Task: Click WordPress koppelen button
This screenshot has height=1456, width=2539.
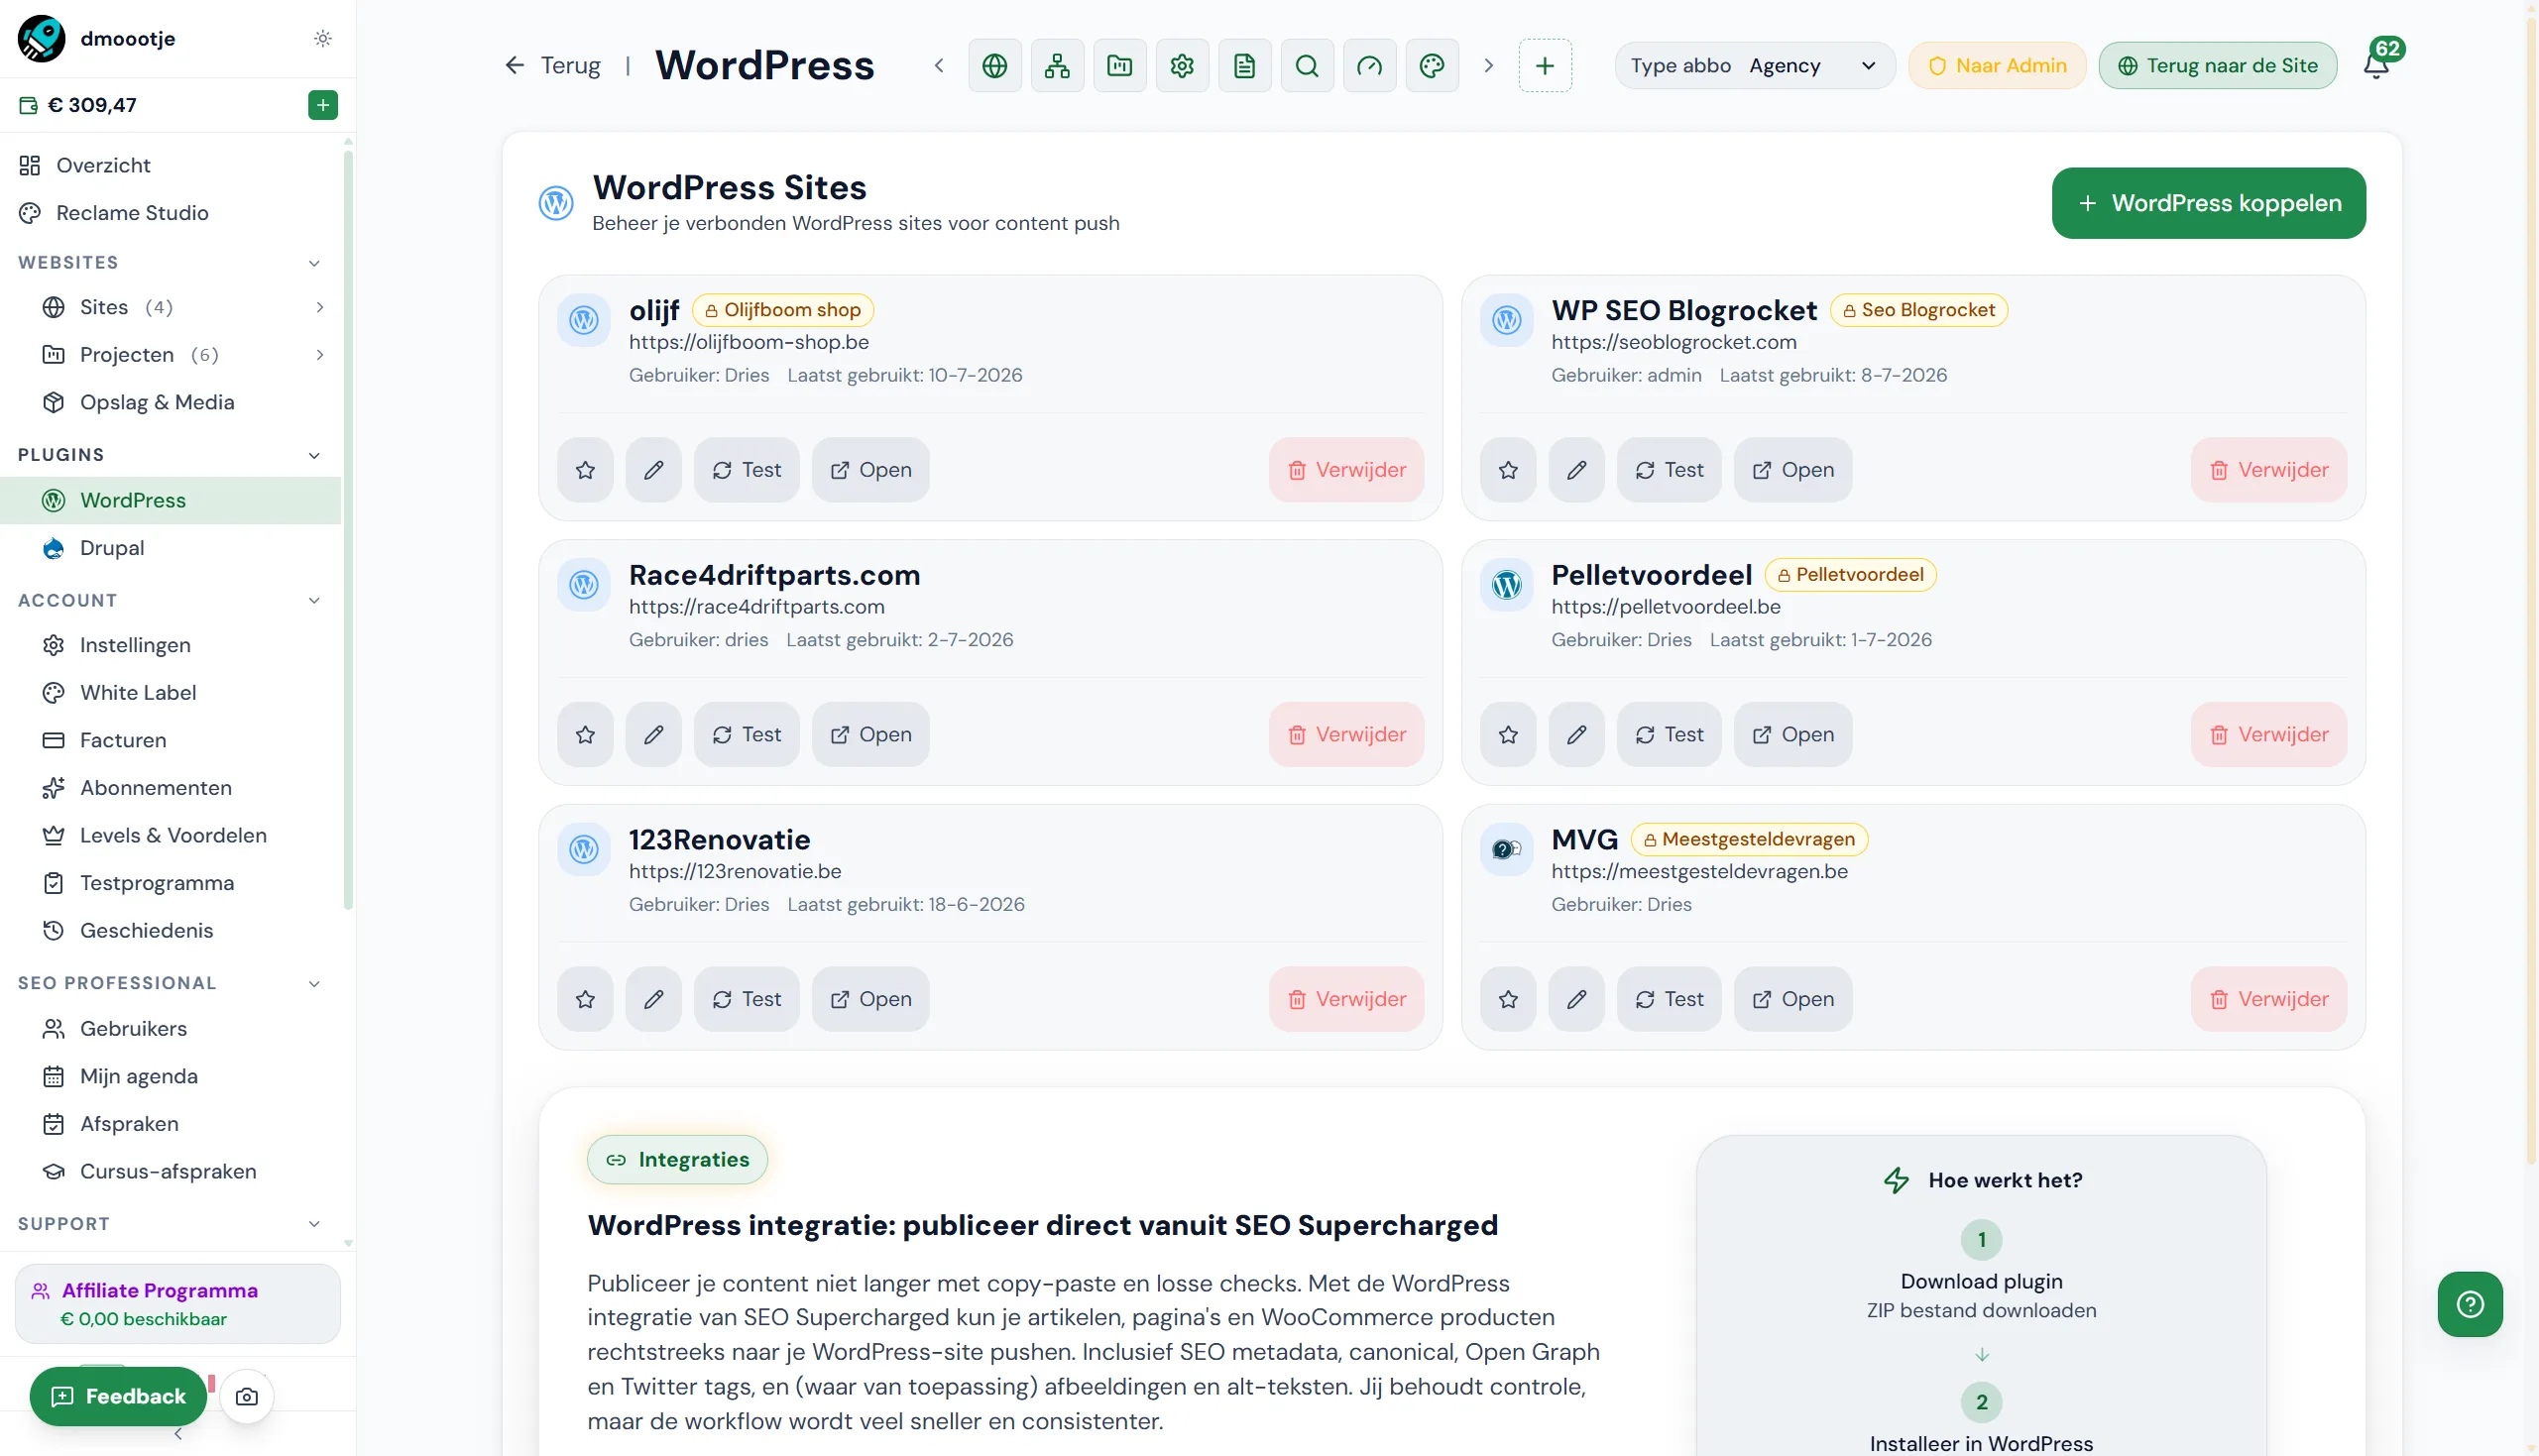Action: click(x=2208, y=203)
